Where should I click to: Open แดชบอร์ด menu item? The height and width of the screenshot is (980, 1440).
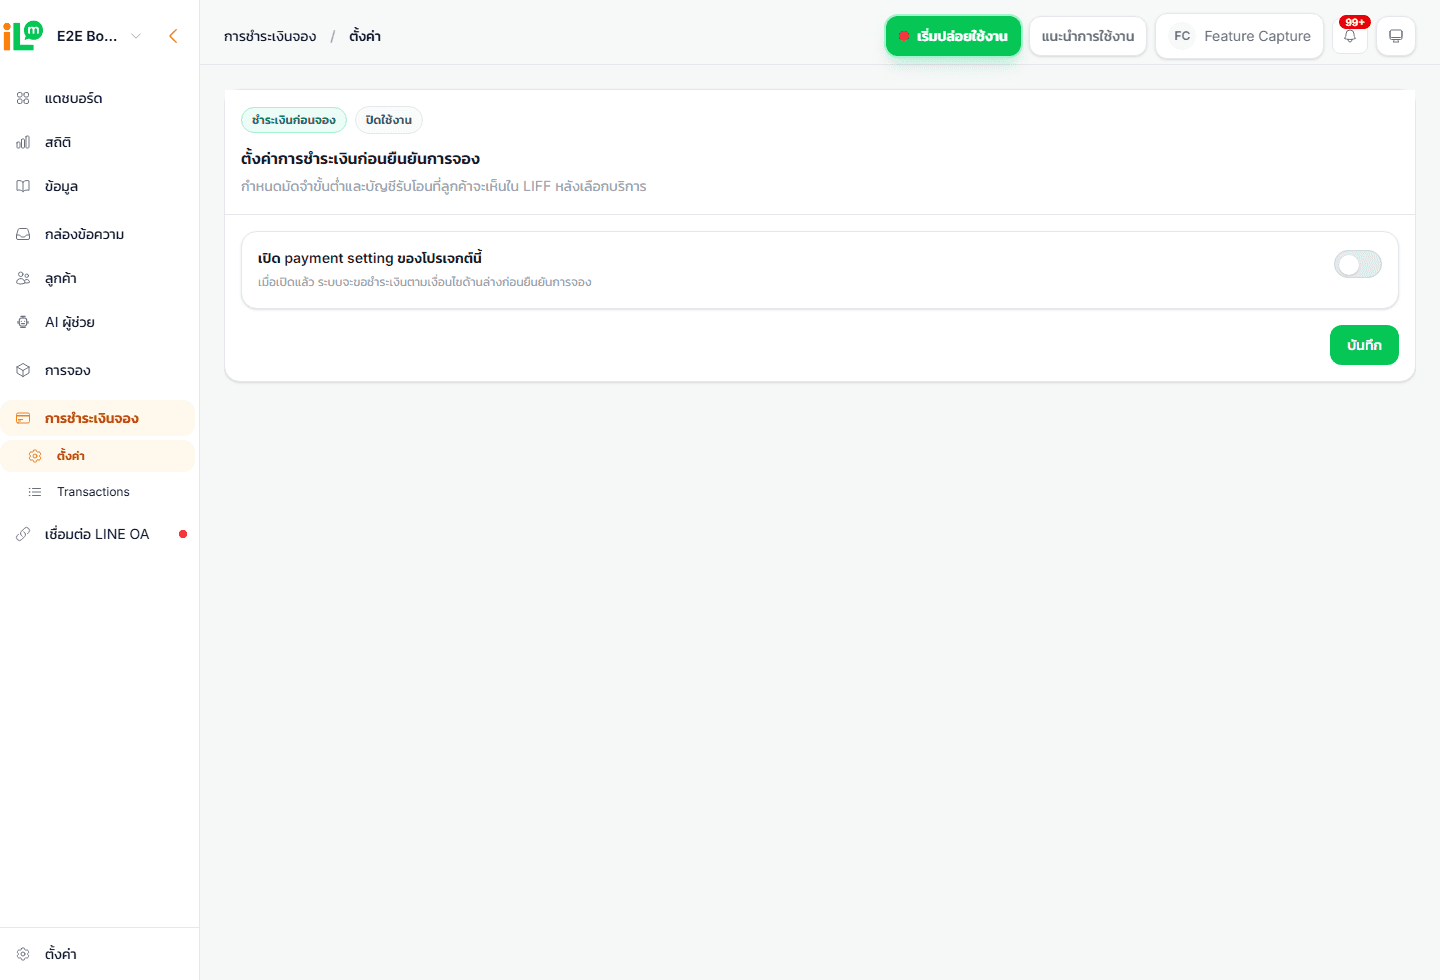(98, 98)
